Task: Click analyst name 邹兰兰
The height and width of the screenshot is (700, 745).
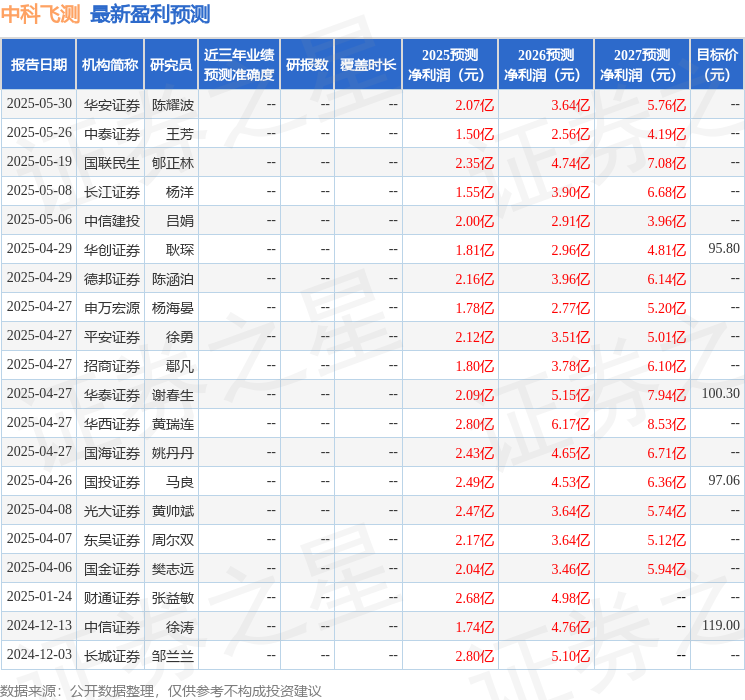Action: pos(172,656)
